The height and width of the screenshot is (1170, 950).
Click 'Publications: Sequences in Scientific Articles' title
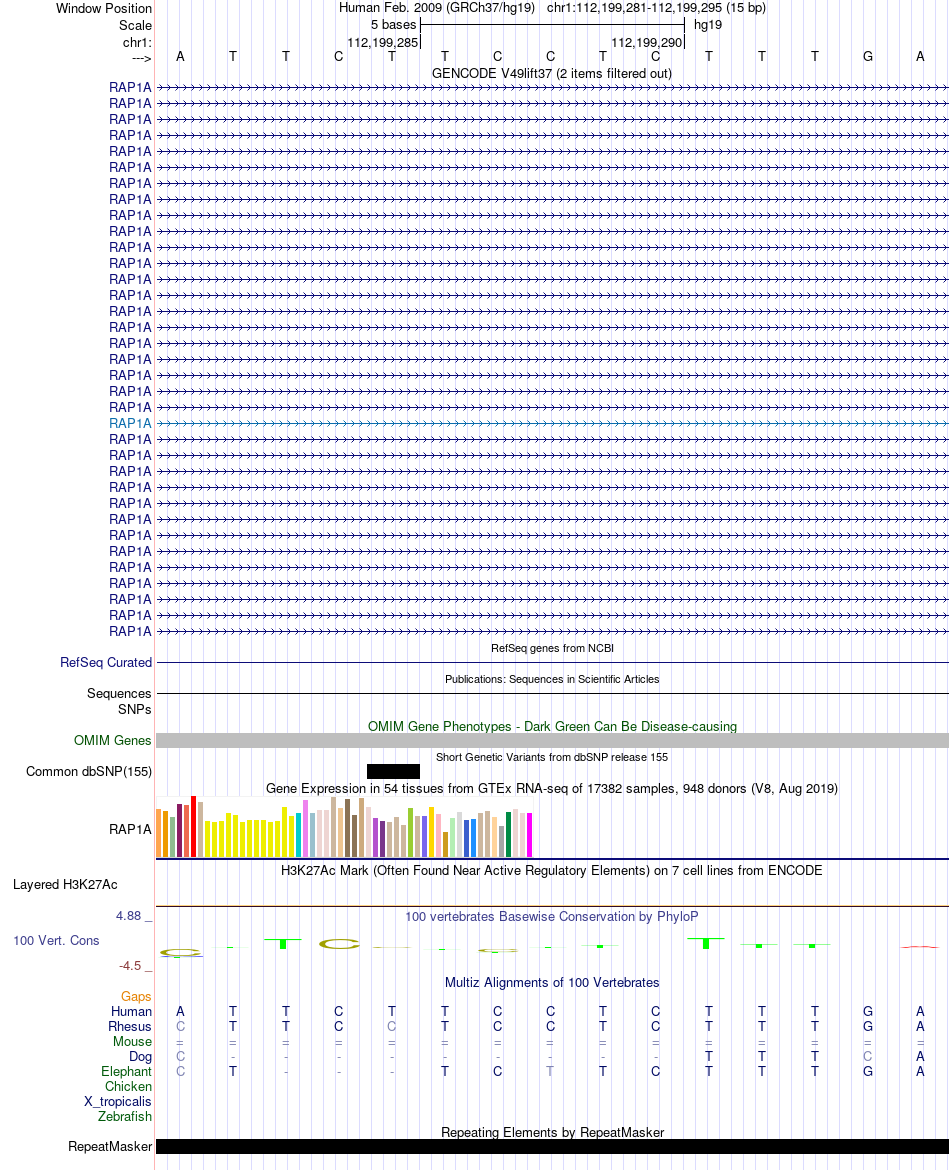[552, 680]
